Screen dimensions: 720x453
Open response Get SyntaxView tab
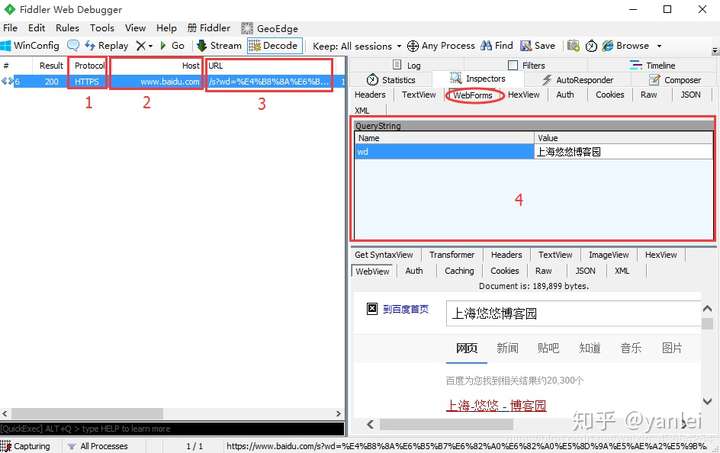pyautogui.click(x=384, y=255)
